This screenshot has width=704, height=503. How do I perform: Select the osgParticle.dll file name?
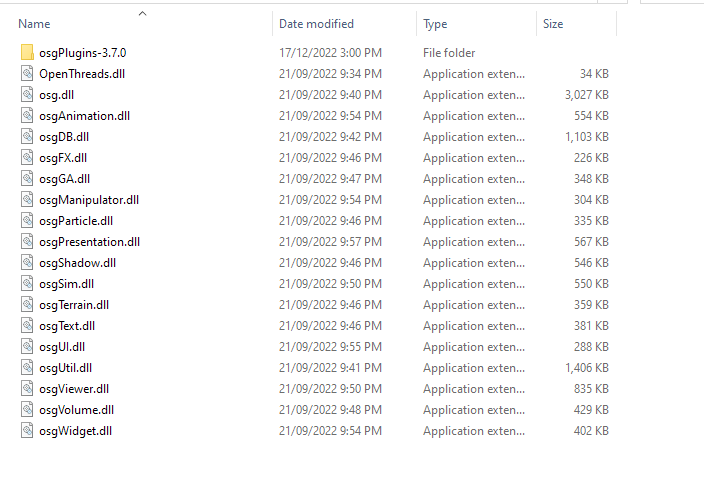(x=76, y=221)
